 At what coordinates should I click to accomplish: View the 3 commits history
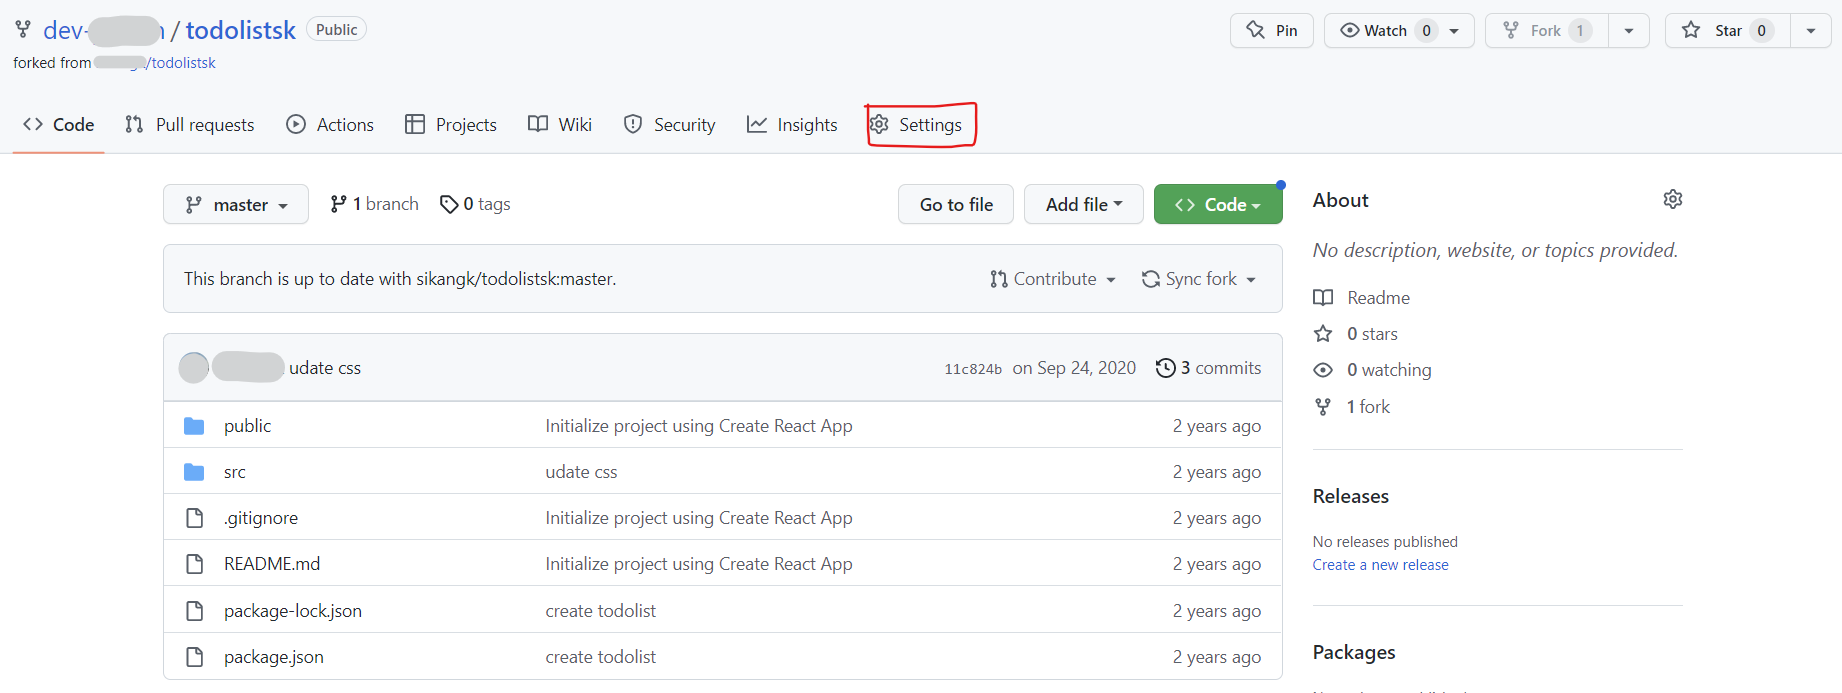pyautogui.click(x=1208, y=368)
